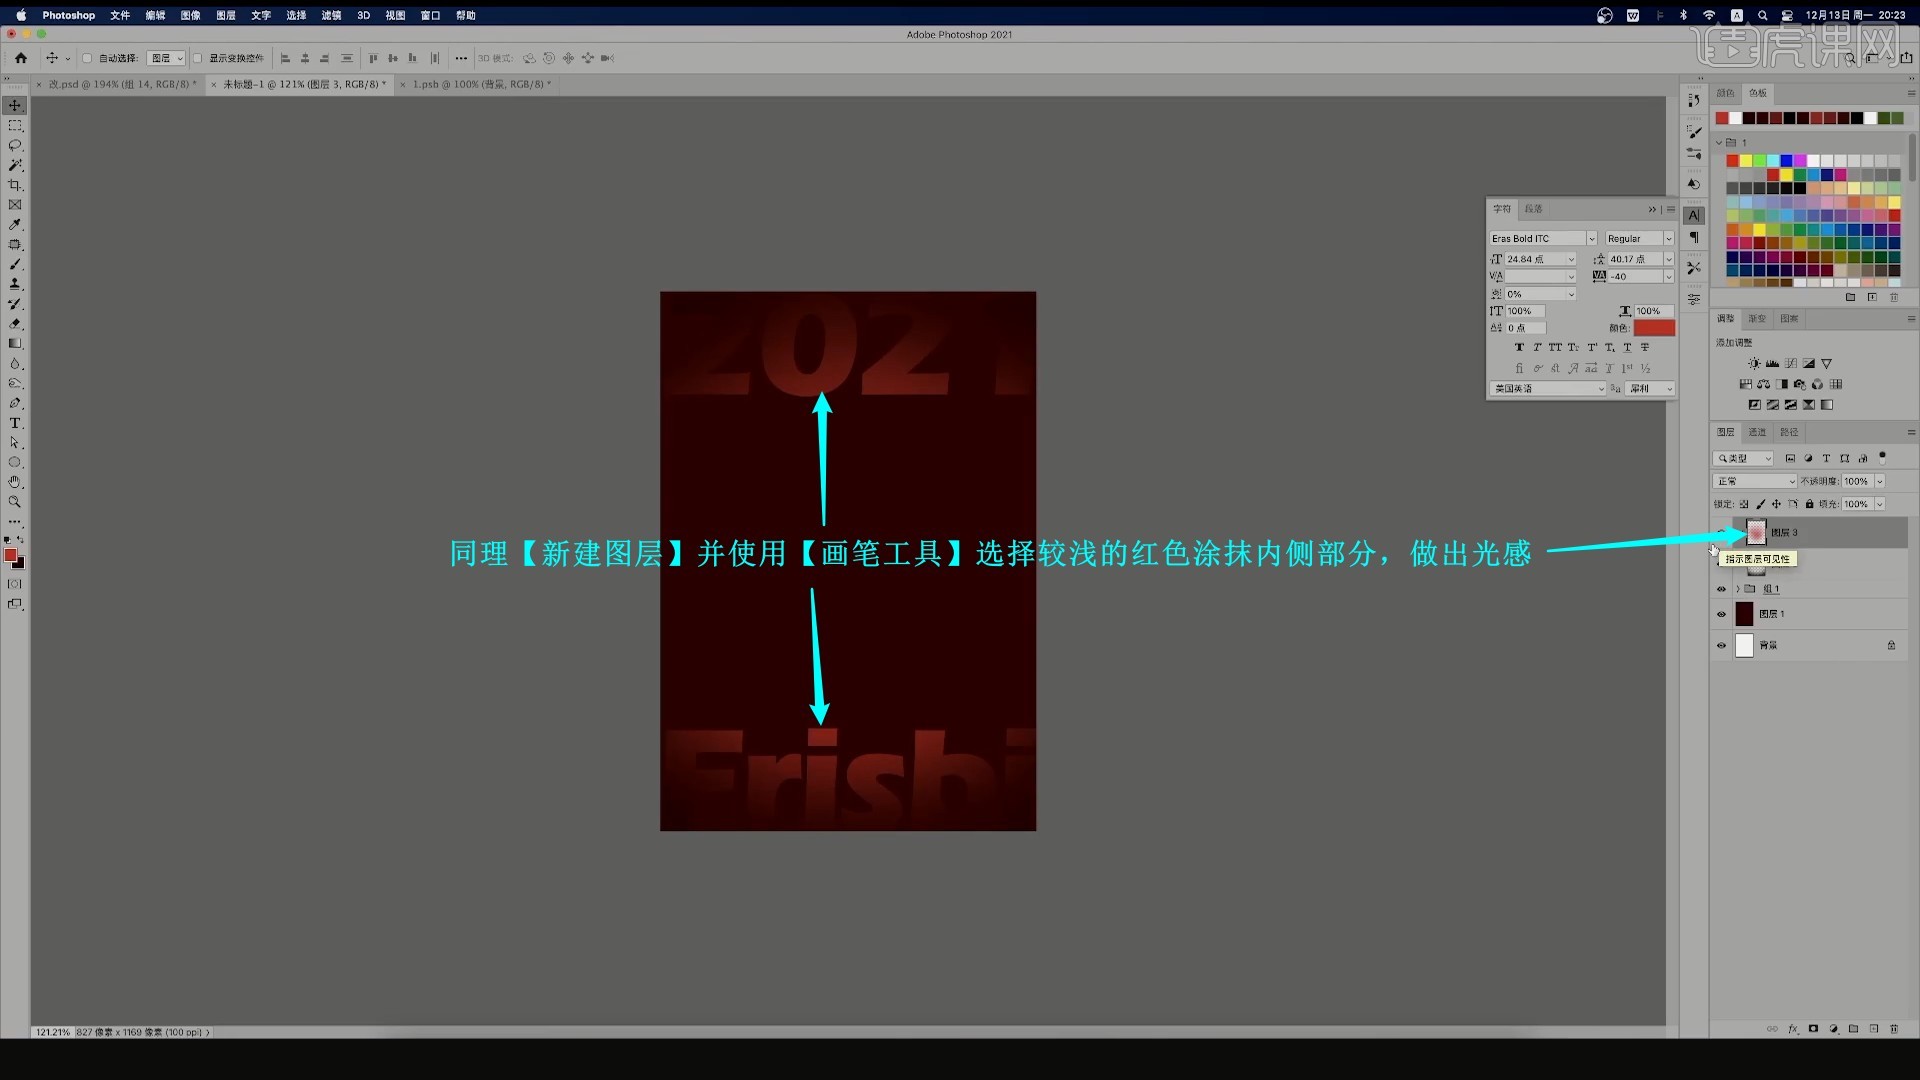Select the Zoom tool in toolbox

click(x=15, y=502)
